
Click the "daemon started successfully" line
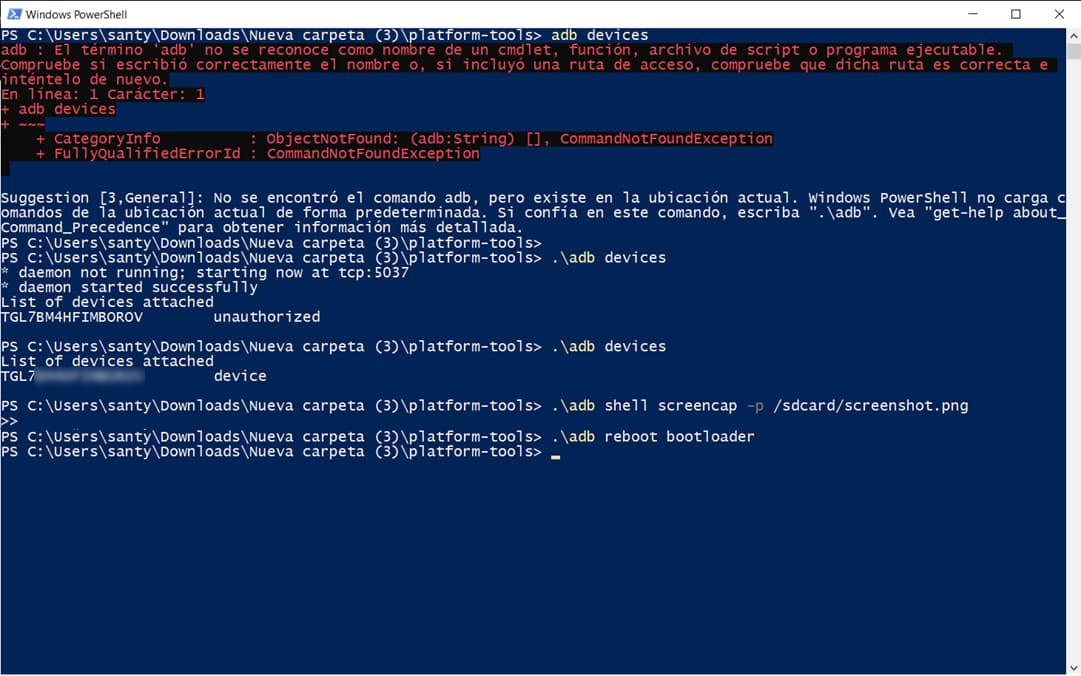point(129,287)
